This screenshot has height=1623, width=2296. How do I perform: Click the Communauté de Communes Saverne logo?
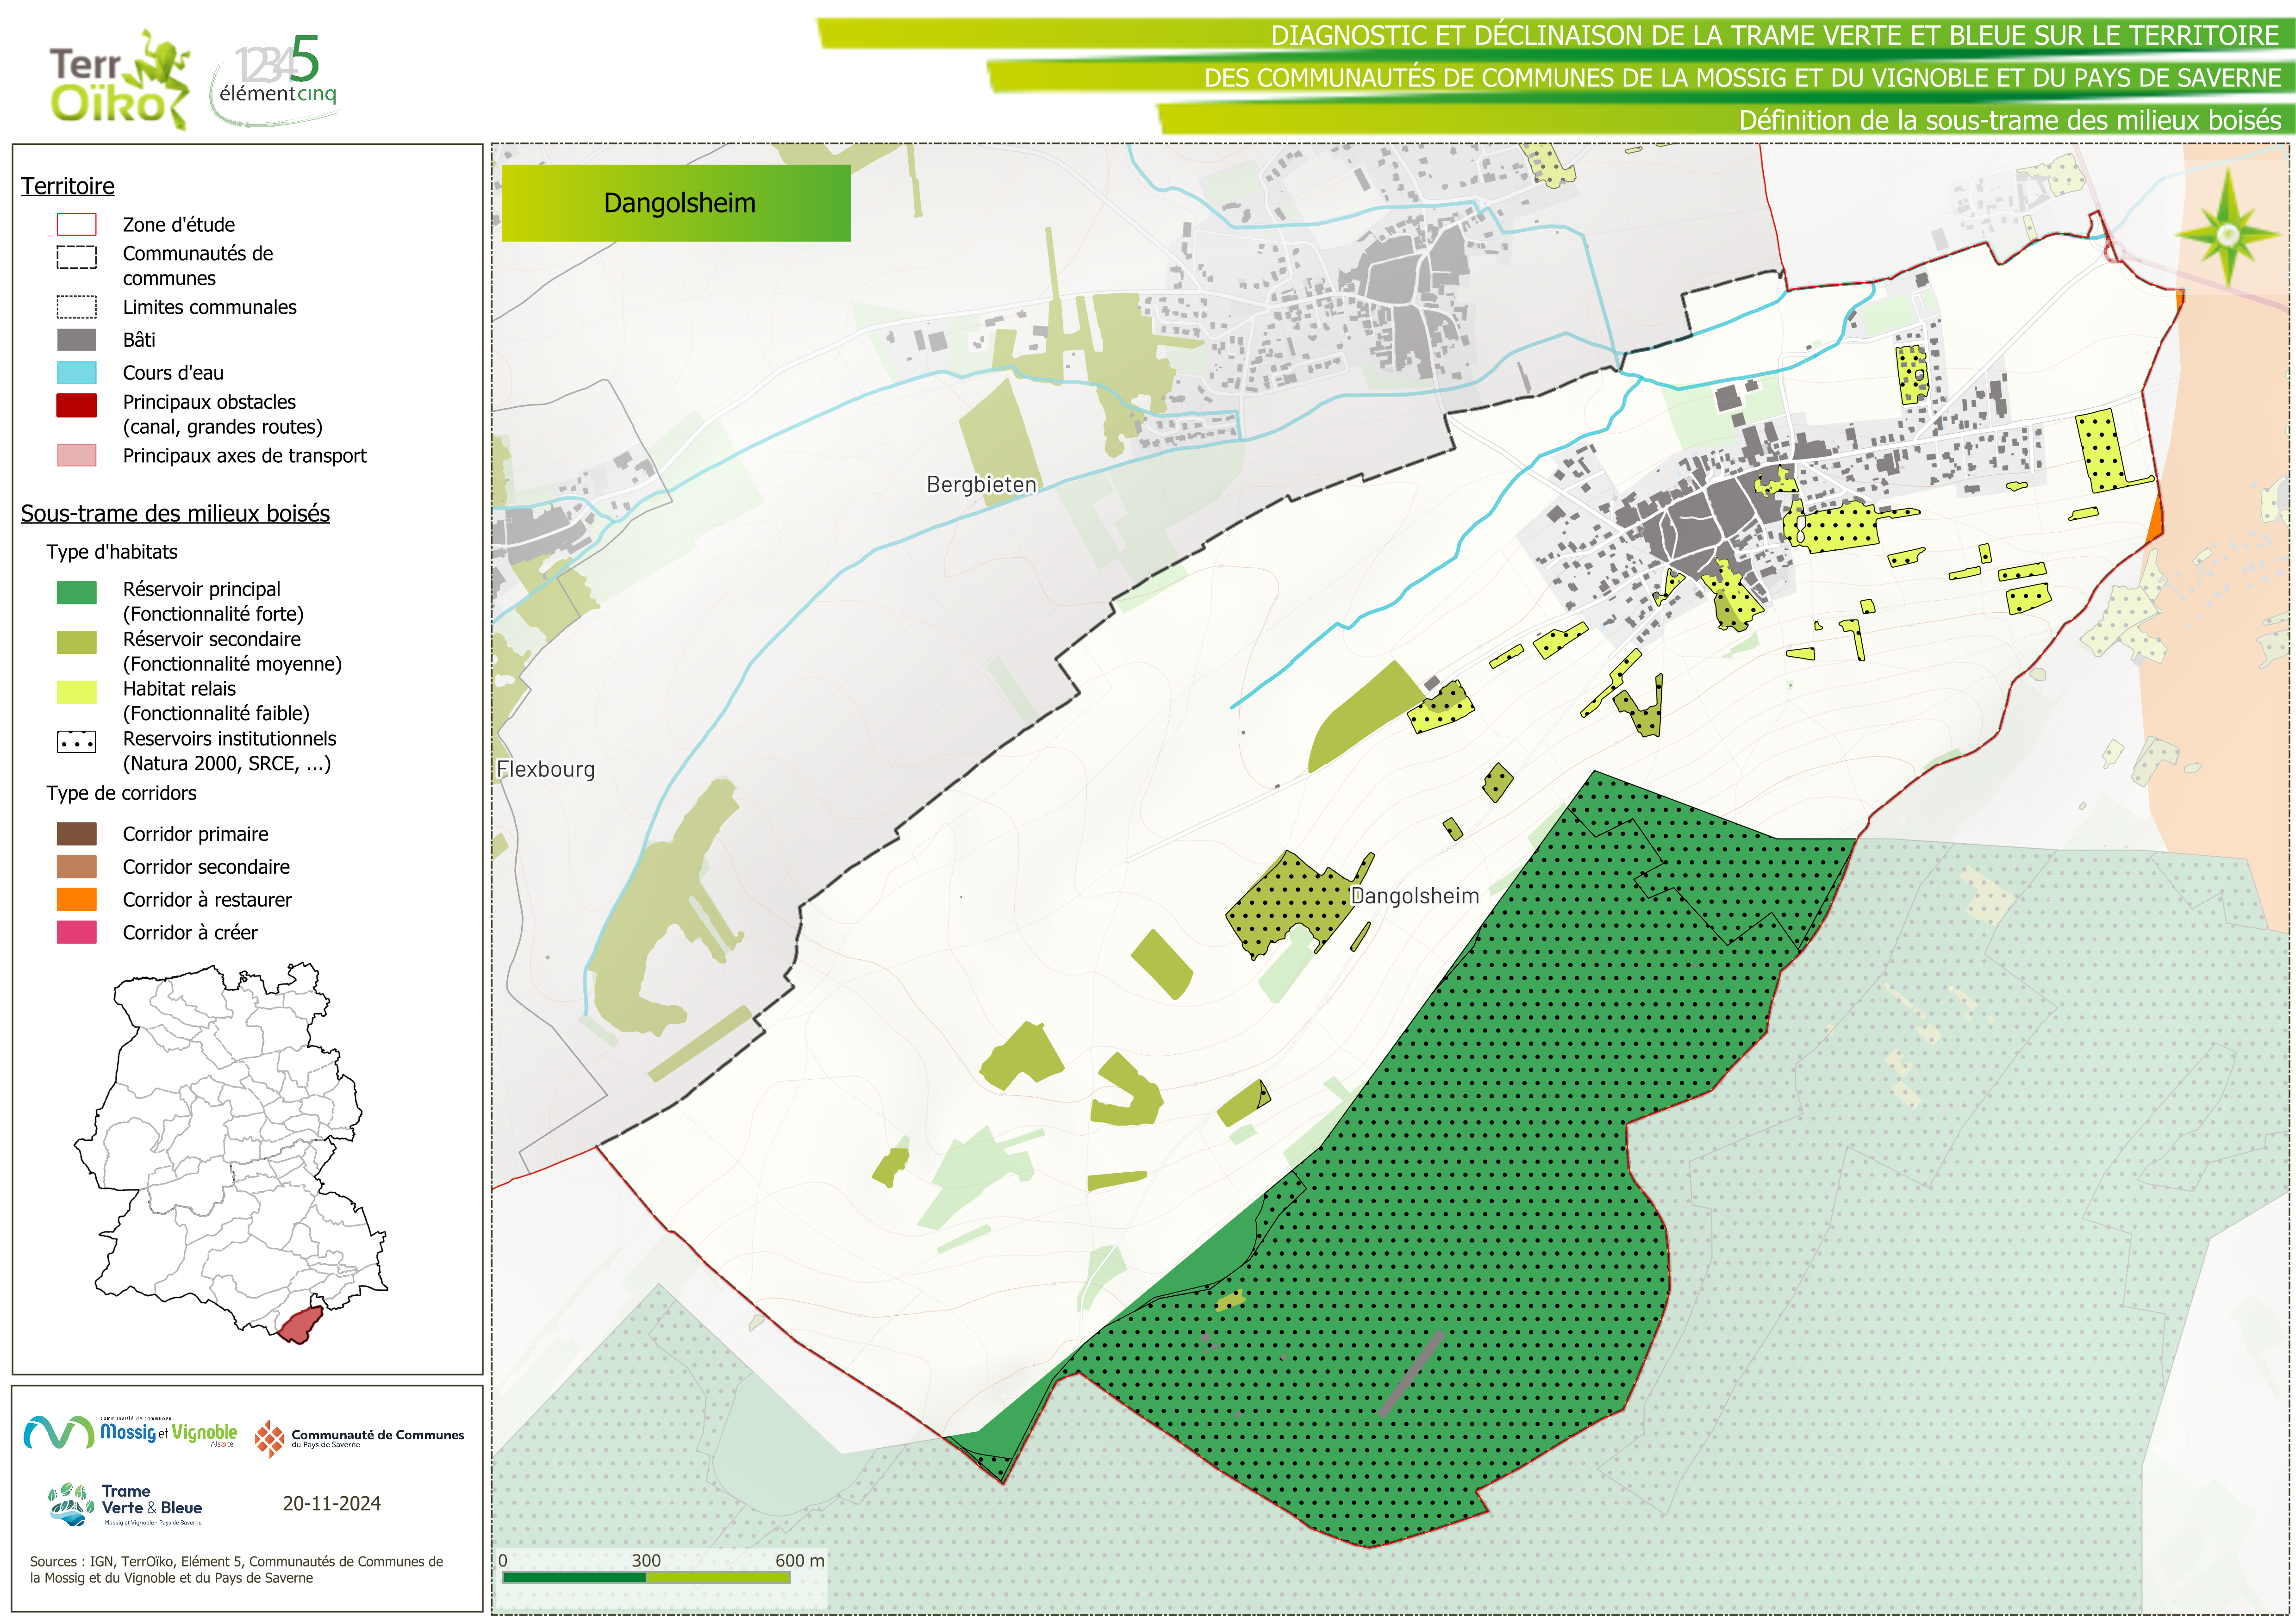click(x=359, y=1438)
